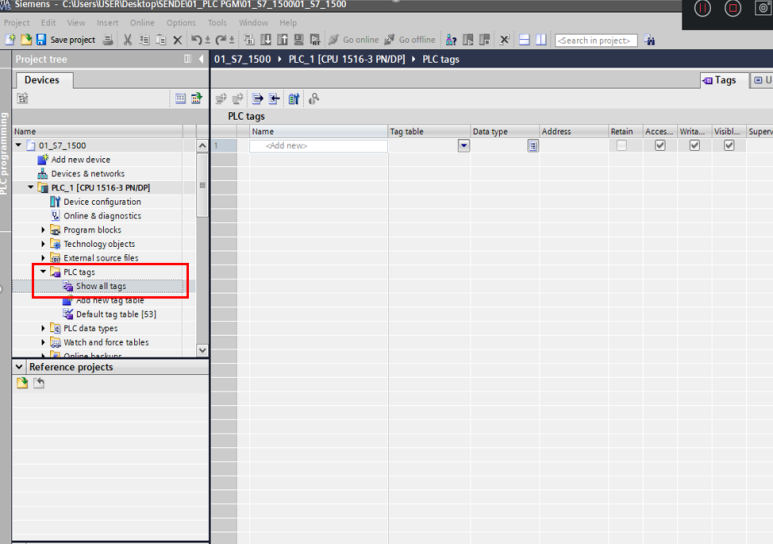Screen dimensions: 773x544
Task: Split editor space horizontally icon
Action: (525, 39)
